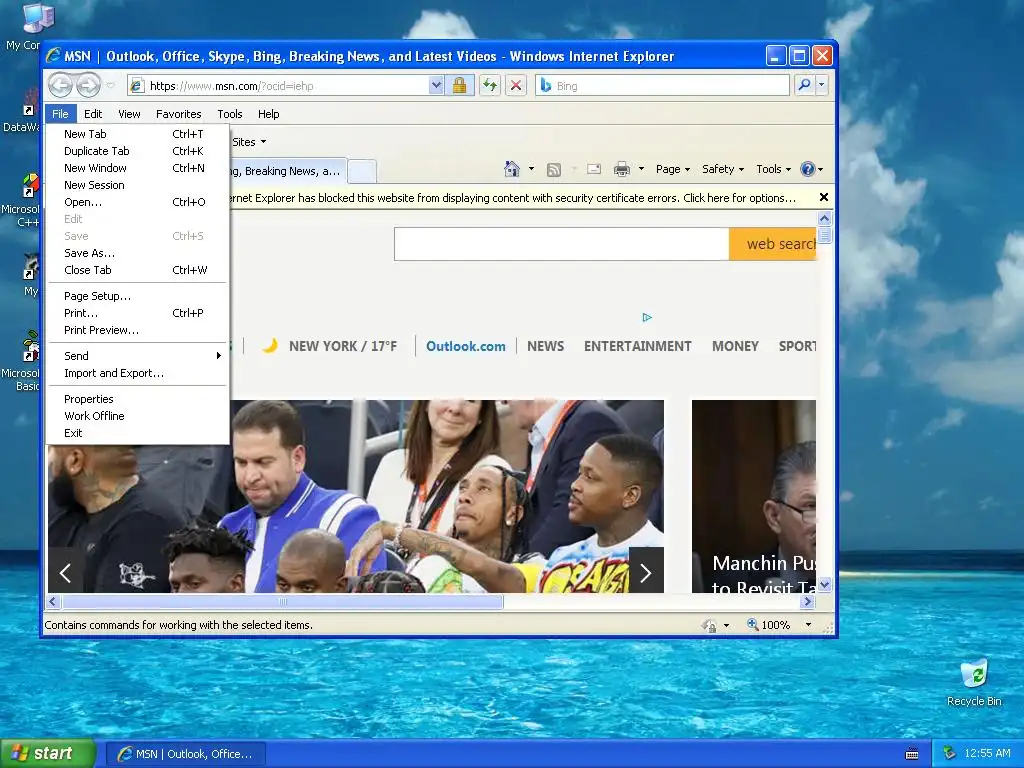Open the address bar URL dropdown

(x=436, y=86)
